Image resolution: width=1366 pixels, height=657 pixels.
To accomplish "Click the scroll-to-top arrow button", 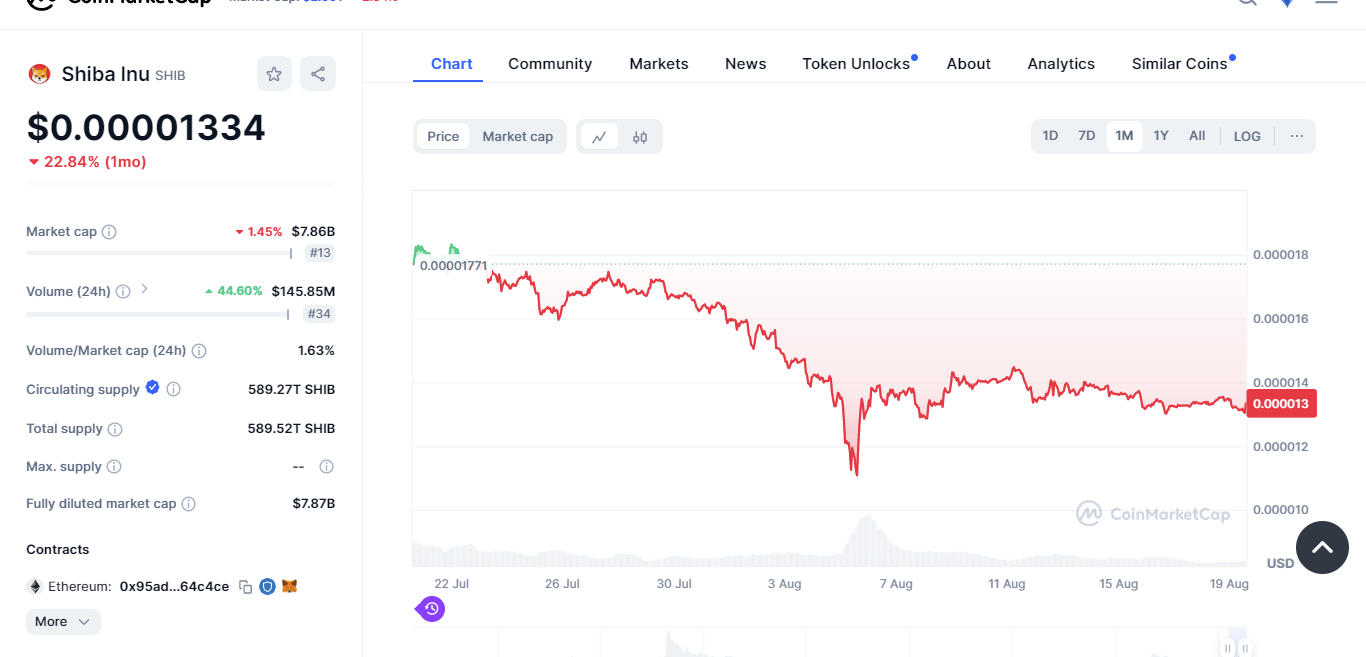I will click(x=1322, y=547).
